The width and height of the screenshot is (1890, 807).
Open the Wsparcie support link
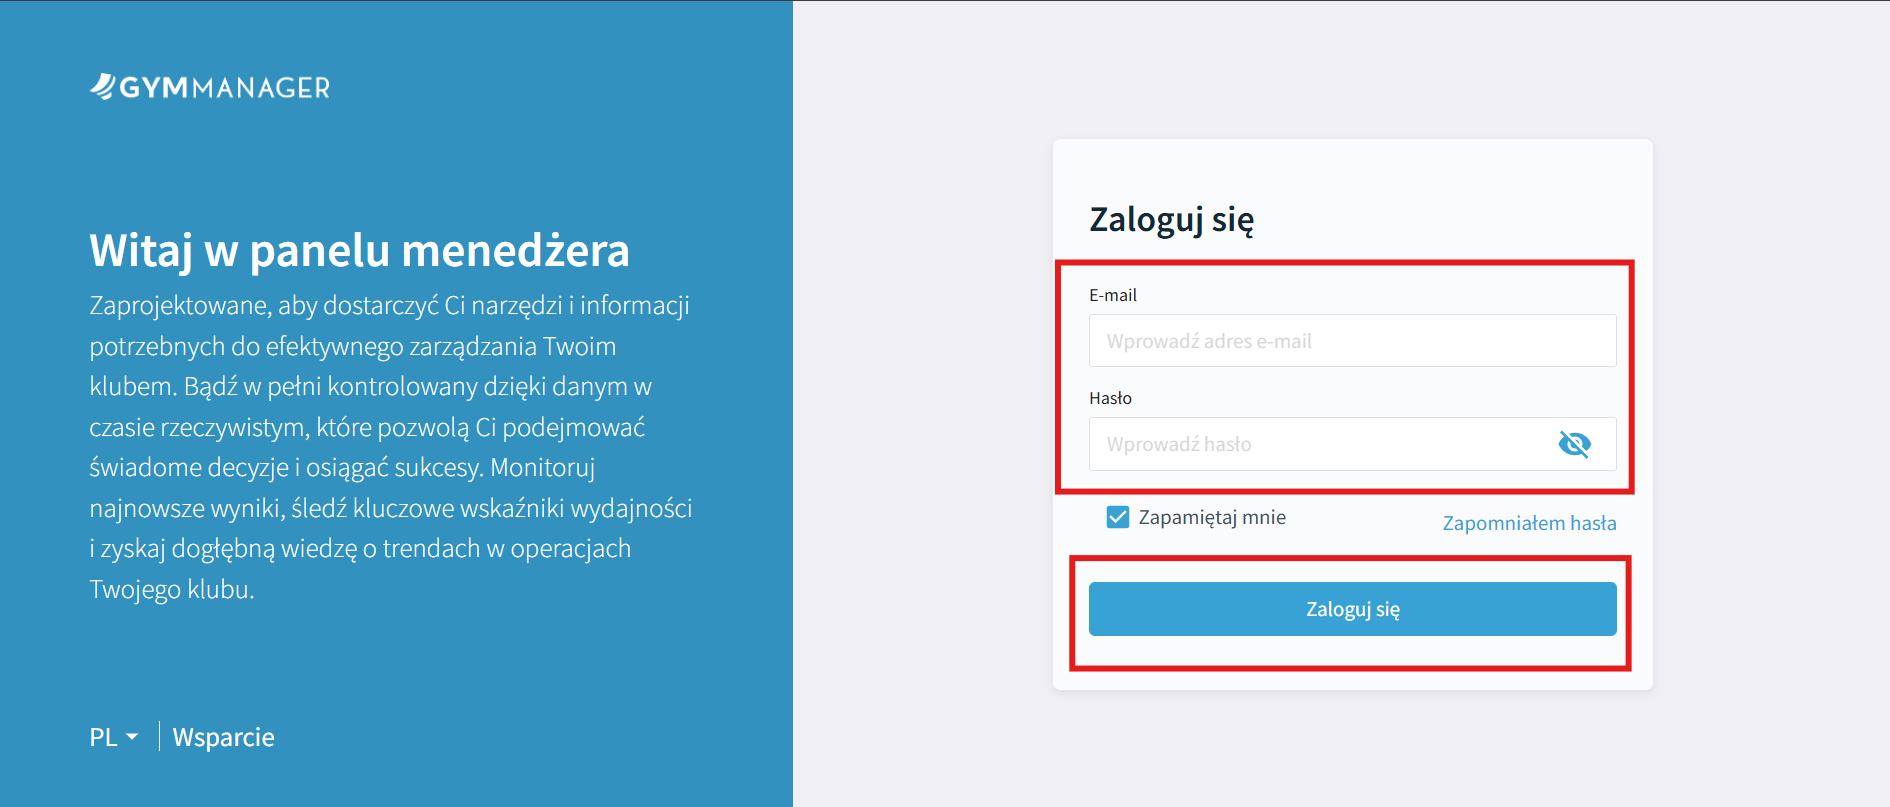coord(223,737)
